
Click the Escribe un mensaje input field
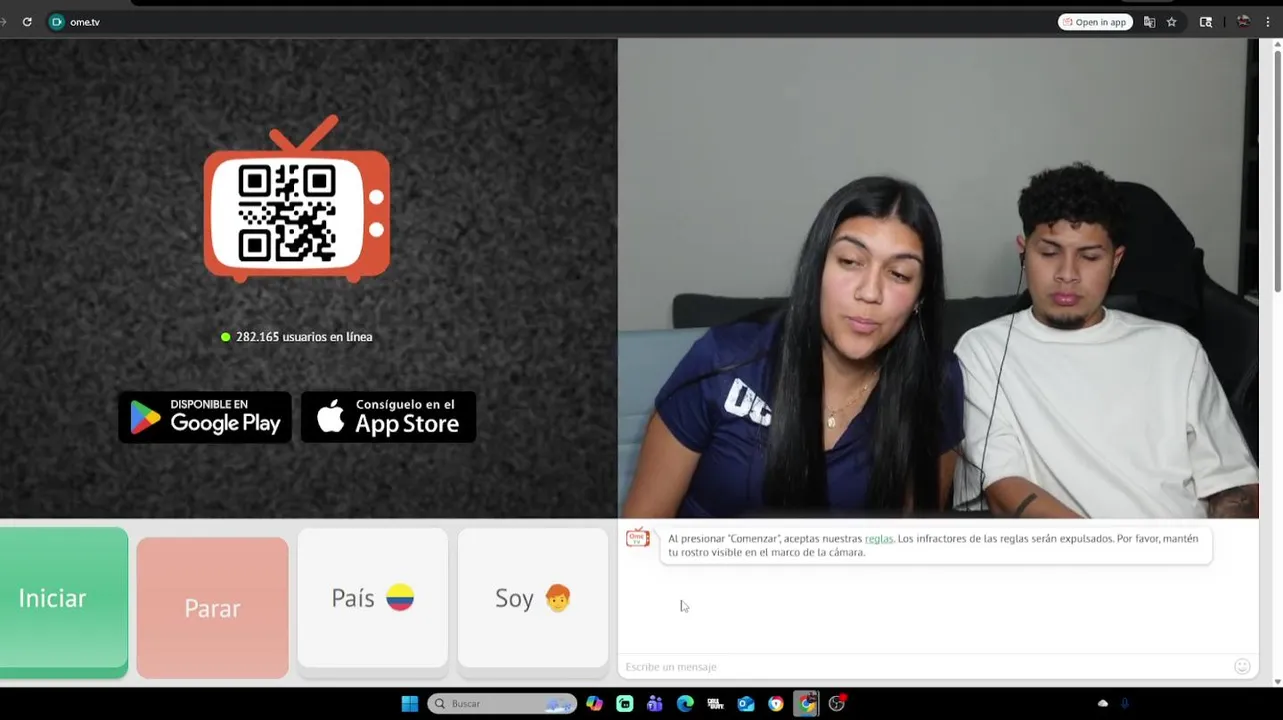[x=925, y=667]
